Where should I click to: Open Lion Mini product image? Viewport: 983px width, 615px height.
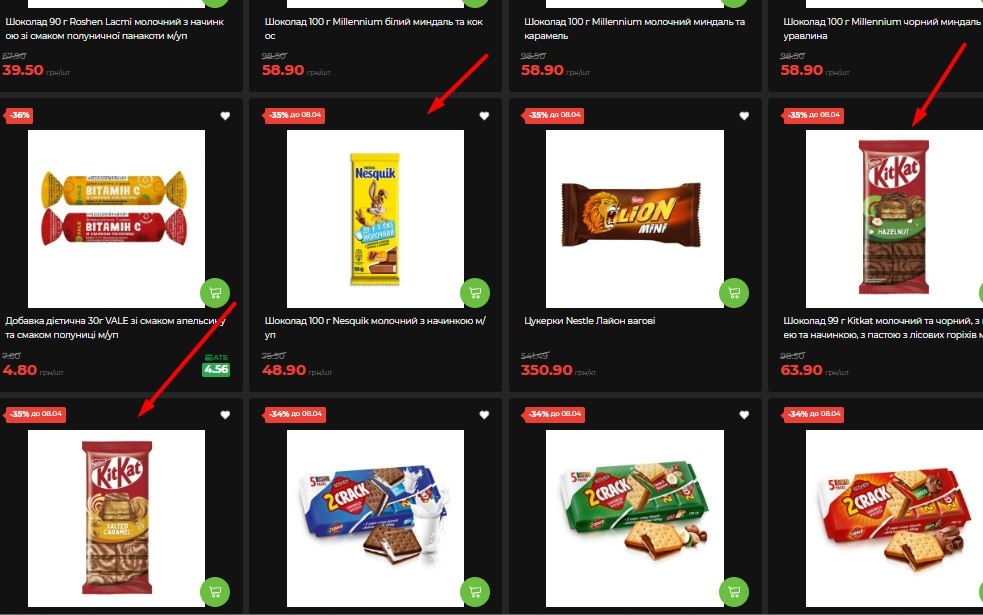634,219
